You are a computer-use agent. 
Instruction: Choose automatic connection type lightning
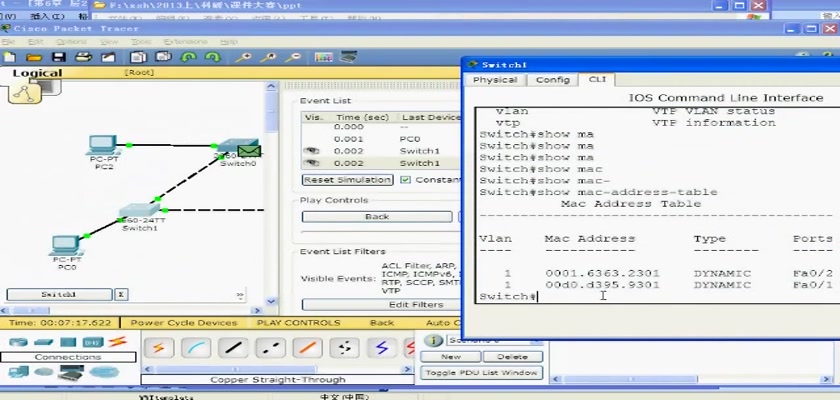[159, 348]
